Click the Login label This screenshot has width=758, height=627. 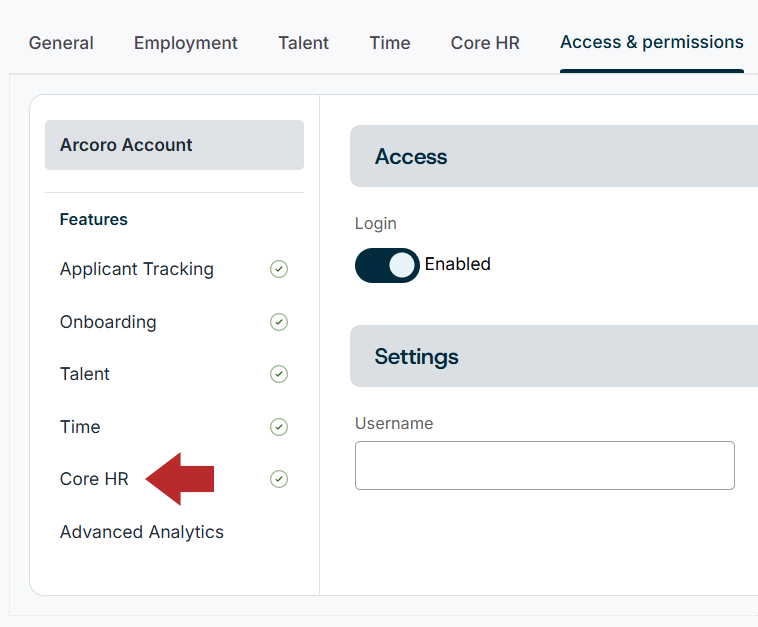(376, 224)
